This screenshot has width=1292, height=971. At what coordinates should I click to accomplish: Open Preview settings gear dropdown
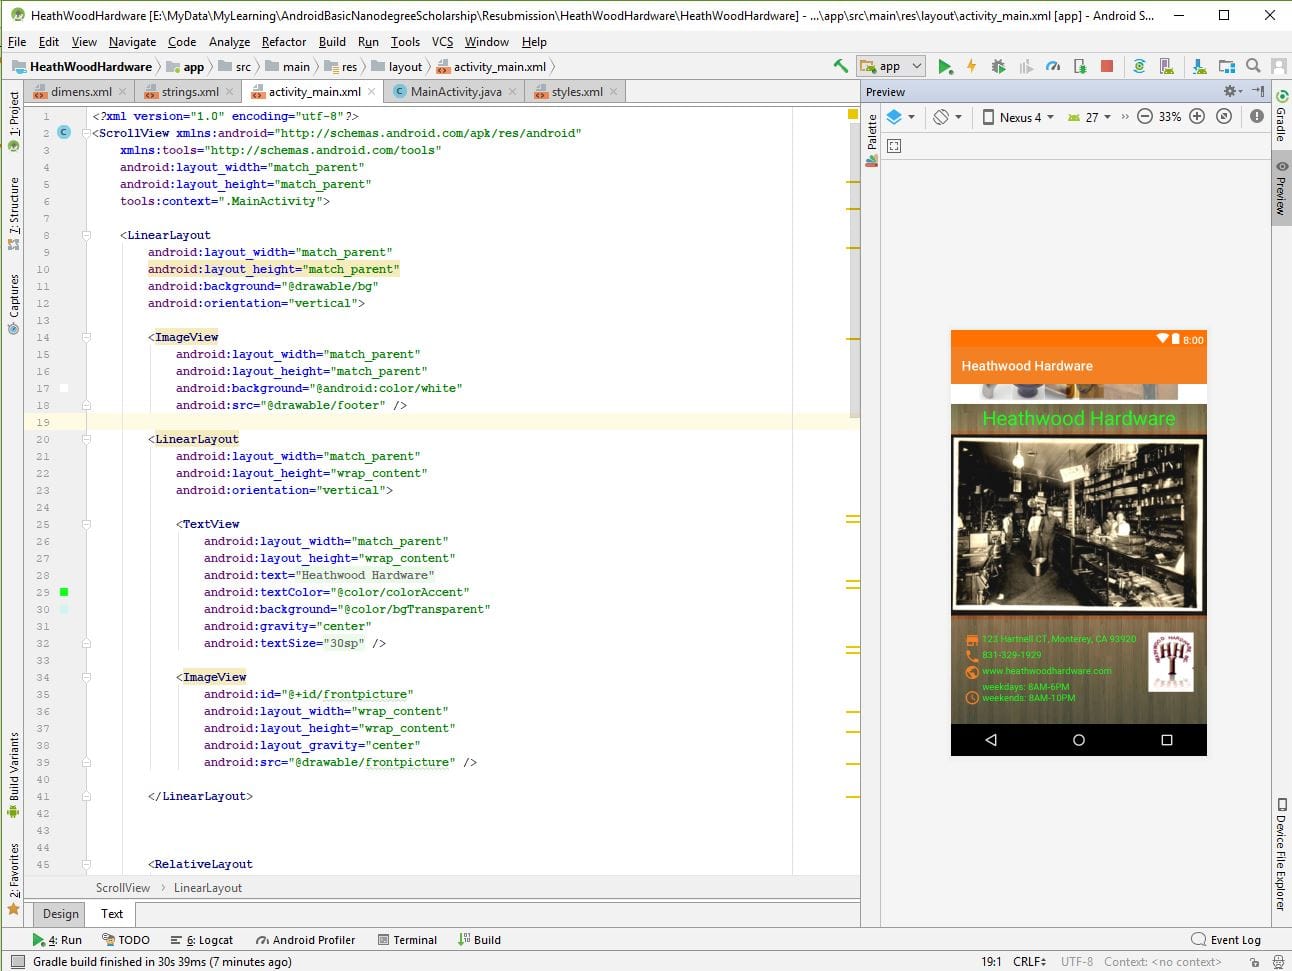coord(1233,91)
